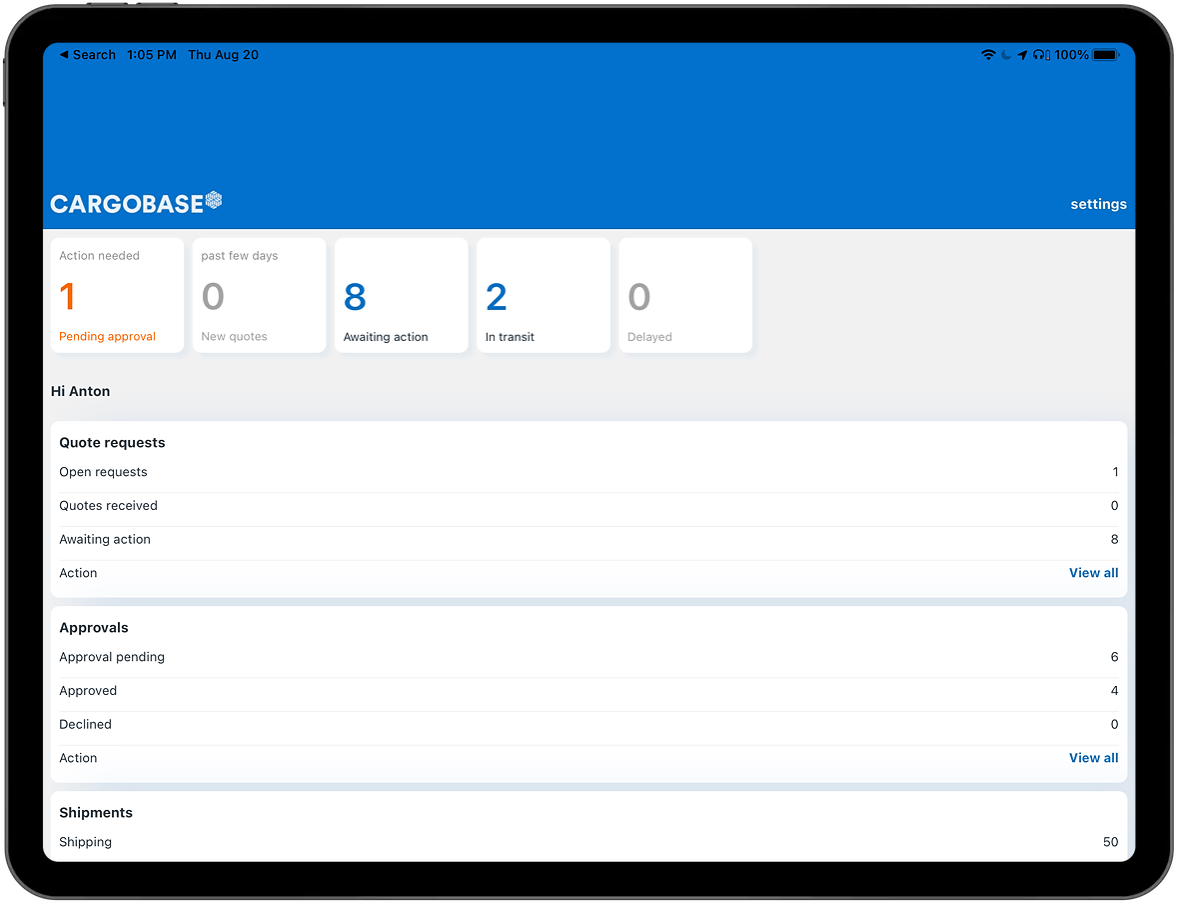Tap the Wi-Fi icon in status bar
The image size is (1177, 903).
tap(988, 55)
